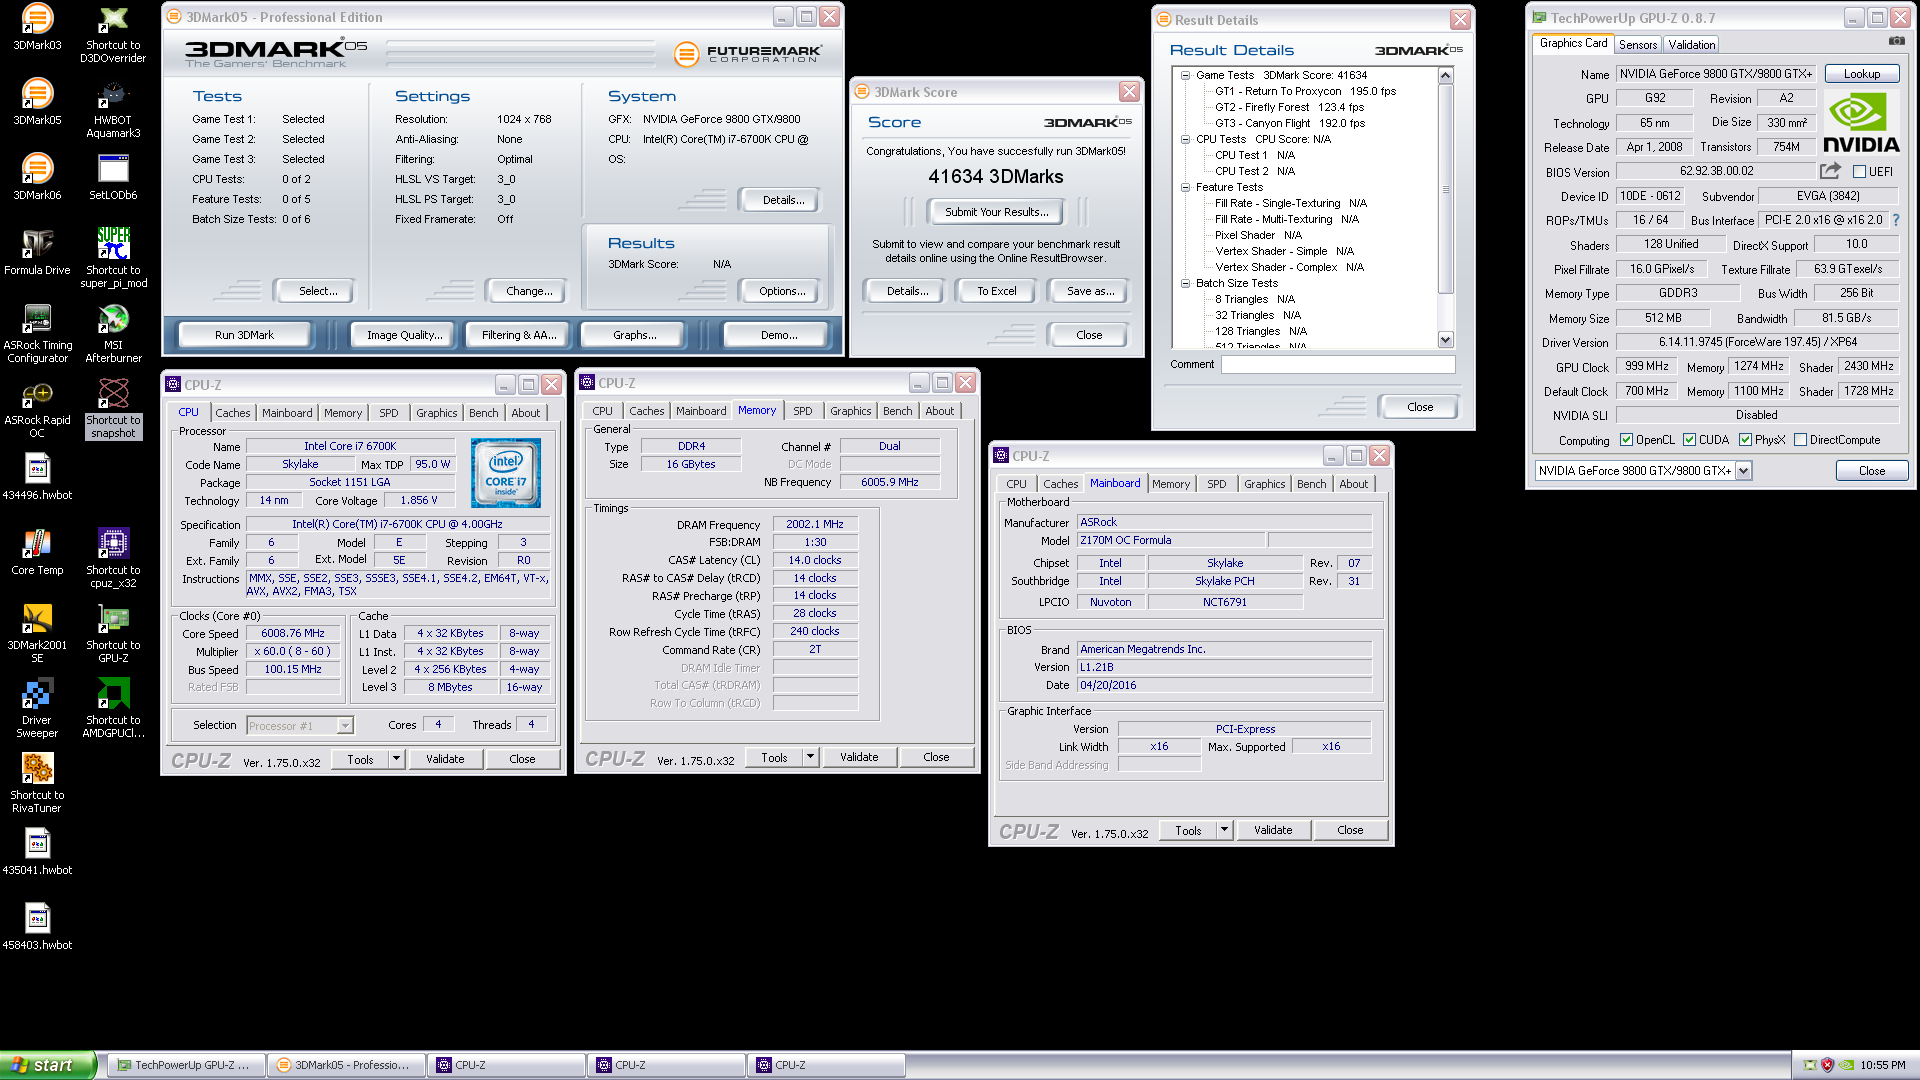This screenshot has height=1080, width=1920.
Task: Click GPU-Z camera screenshot icon
Action: pyautogui.click(x=1896, y=41)
